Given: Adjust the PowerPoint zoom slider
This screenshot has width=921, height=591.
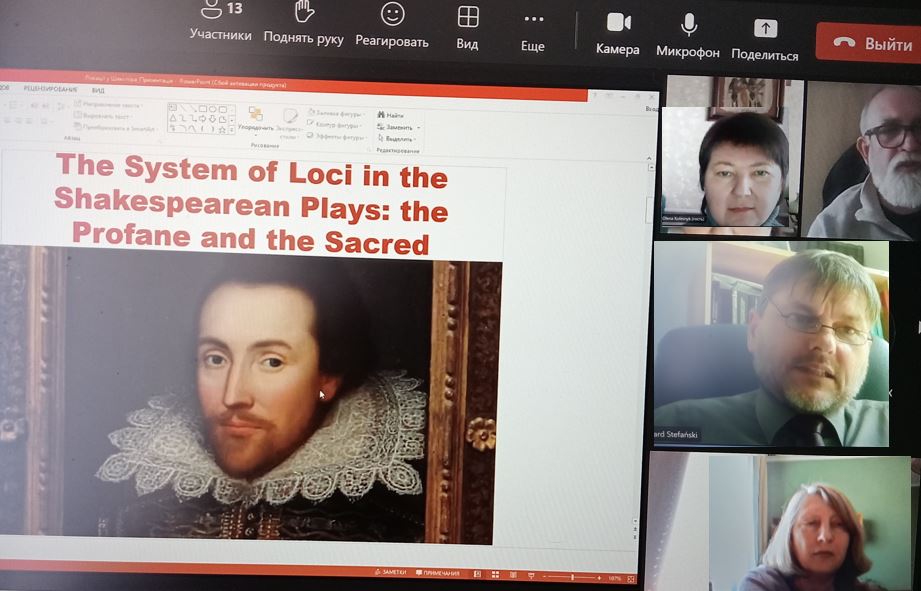Looking at the screenshot, I should (x=572, y=578).
